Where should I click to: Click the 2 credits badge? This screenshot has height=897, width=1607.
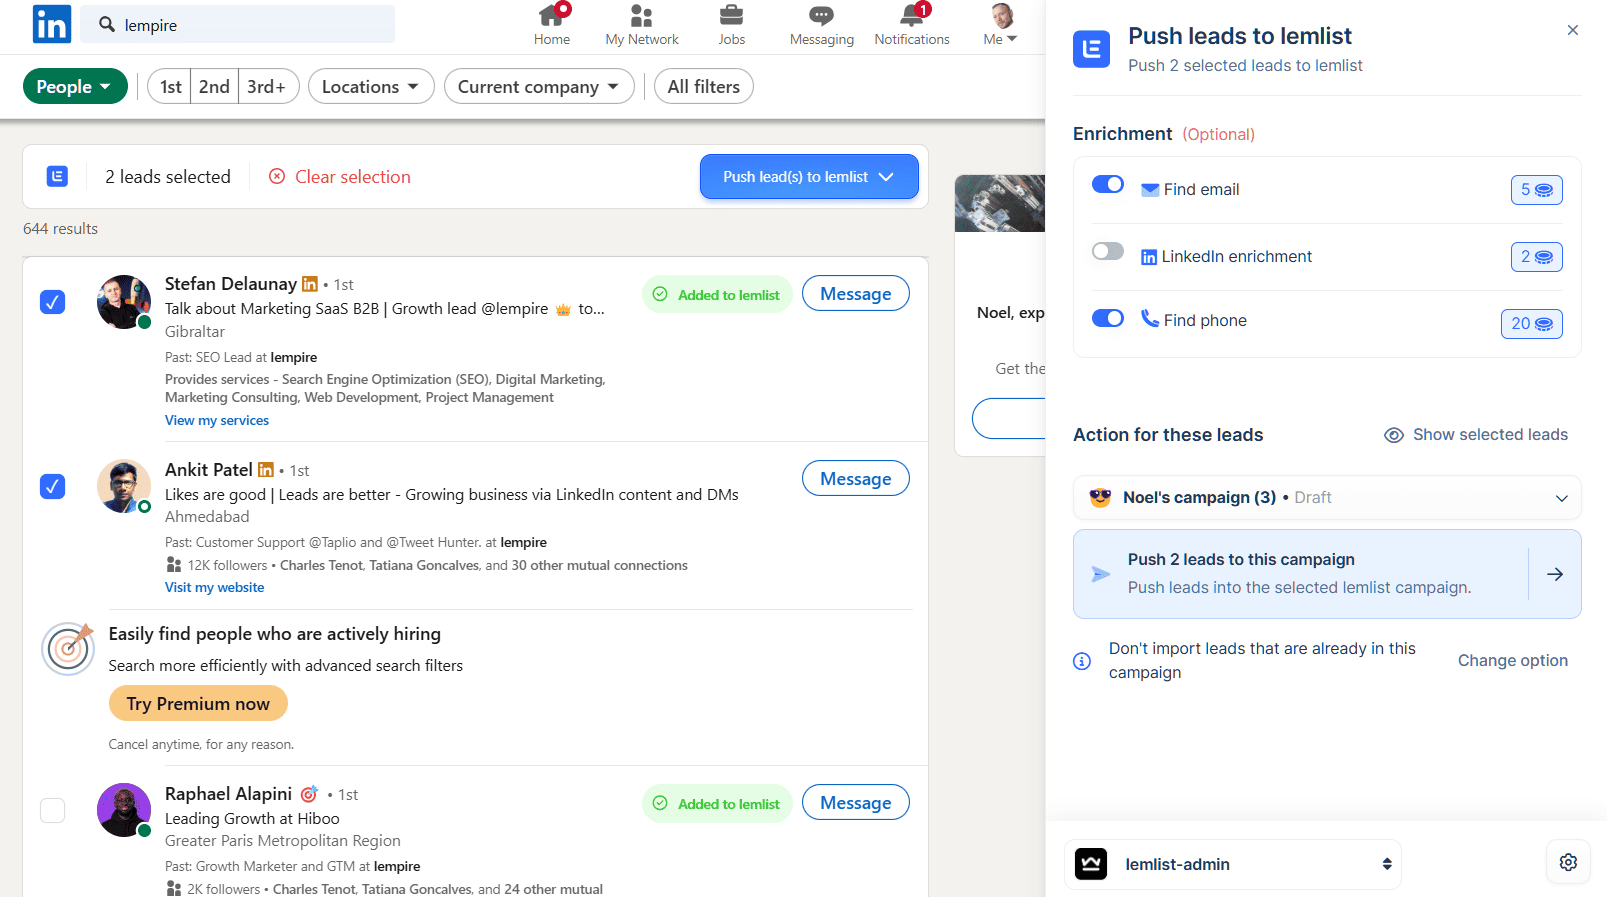coord(1537,257)
